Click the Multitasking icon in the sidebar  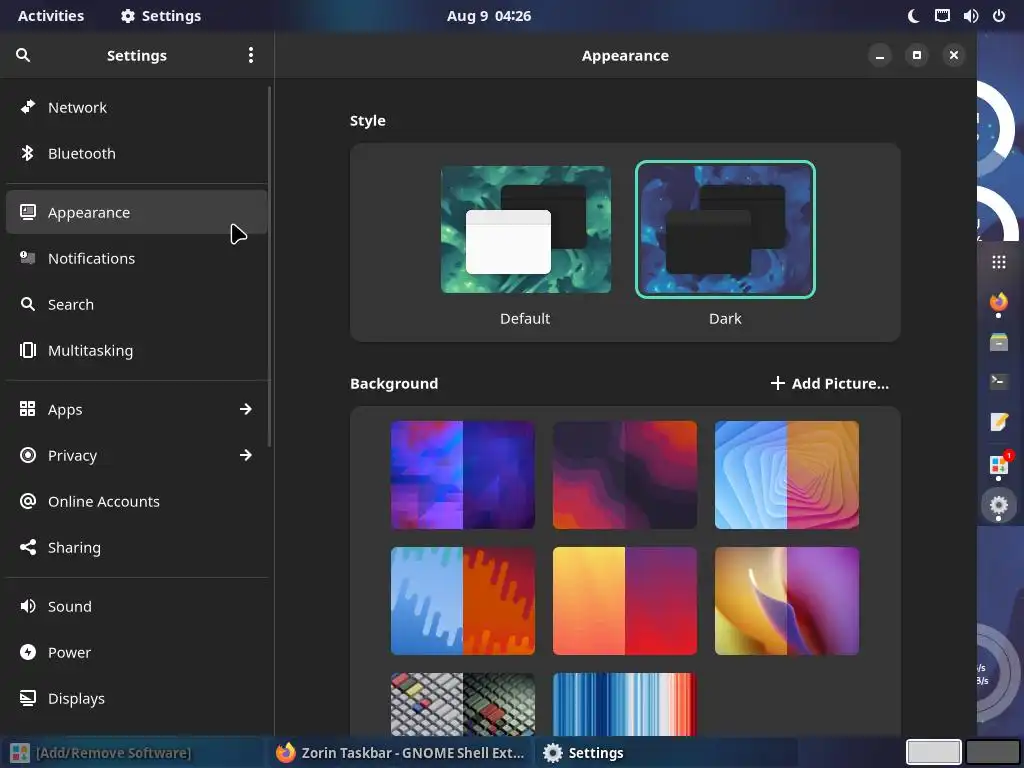pos(27,350)
